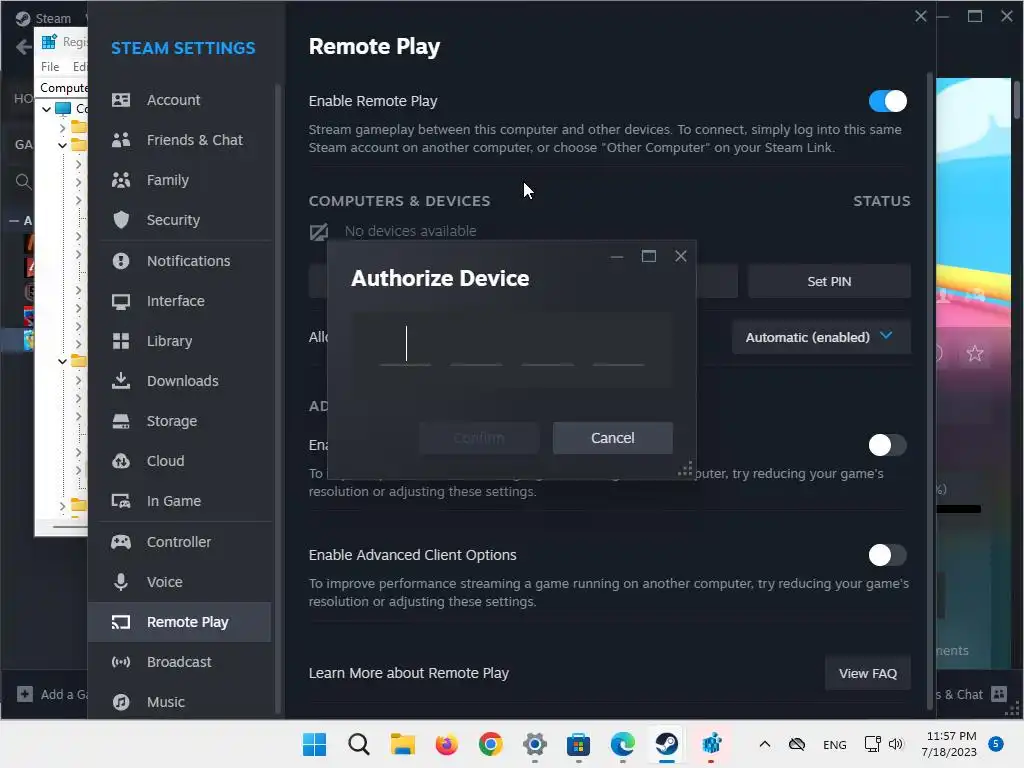Screen dimensions: 1024x768
Task: Click second PIN digit field
Action: [x=476, y=344]
